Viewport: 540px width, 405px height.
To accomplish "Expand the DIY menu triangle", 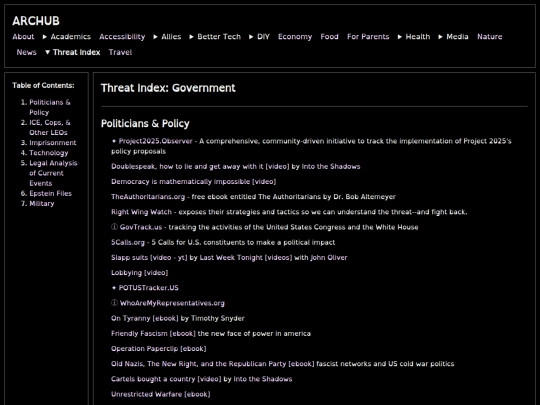I will (x=251, y=37).
